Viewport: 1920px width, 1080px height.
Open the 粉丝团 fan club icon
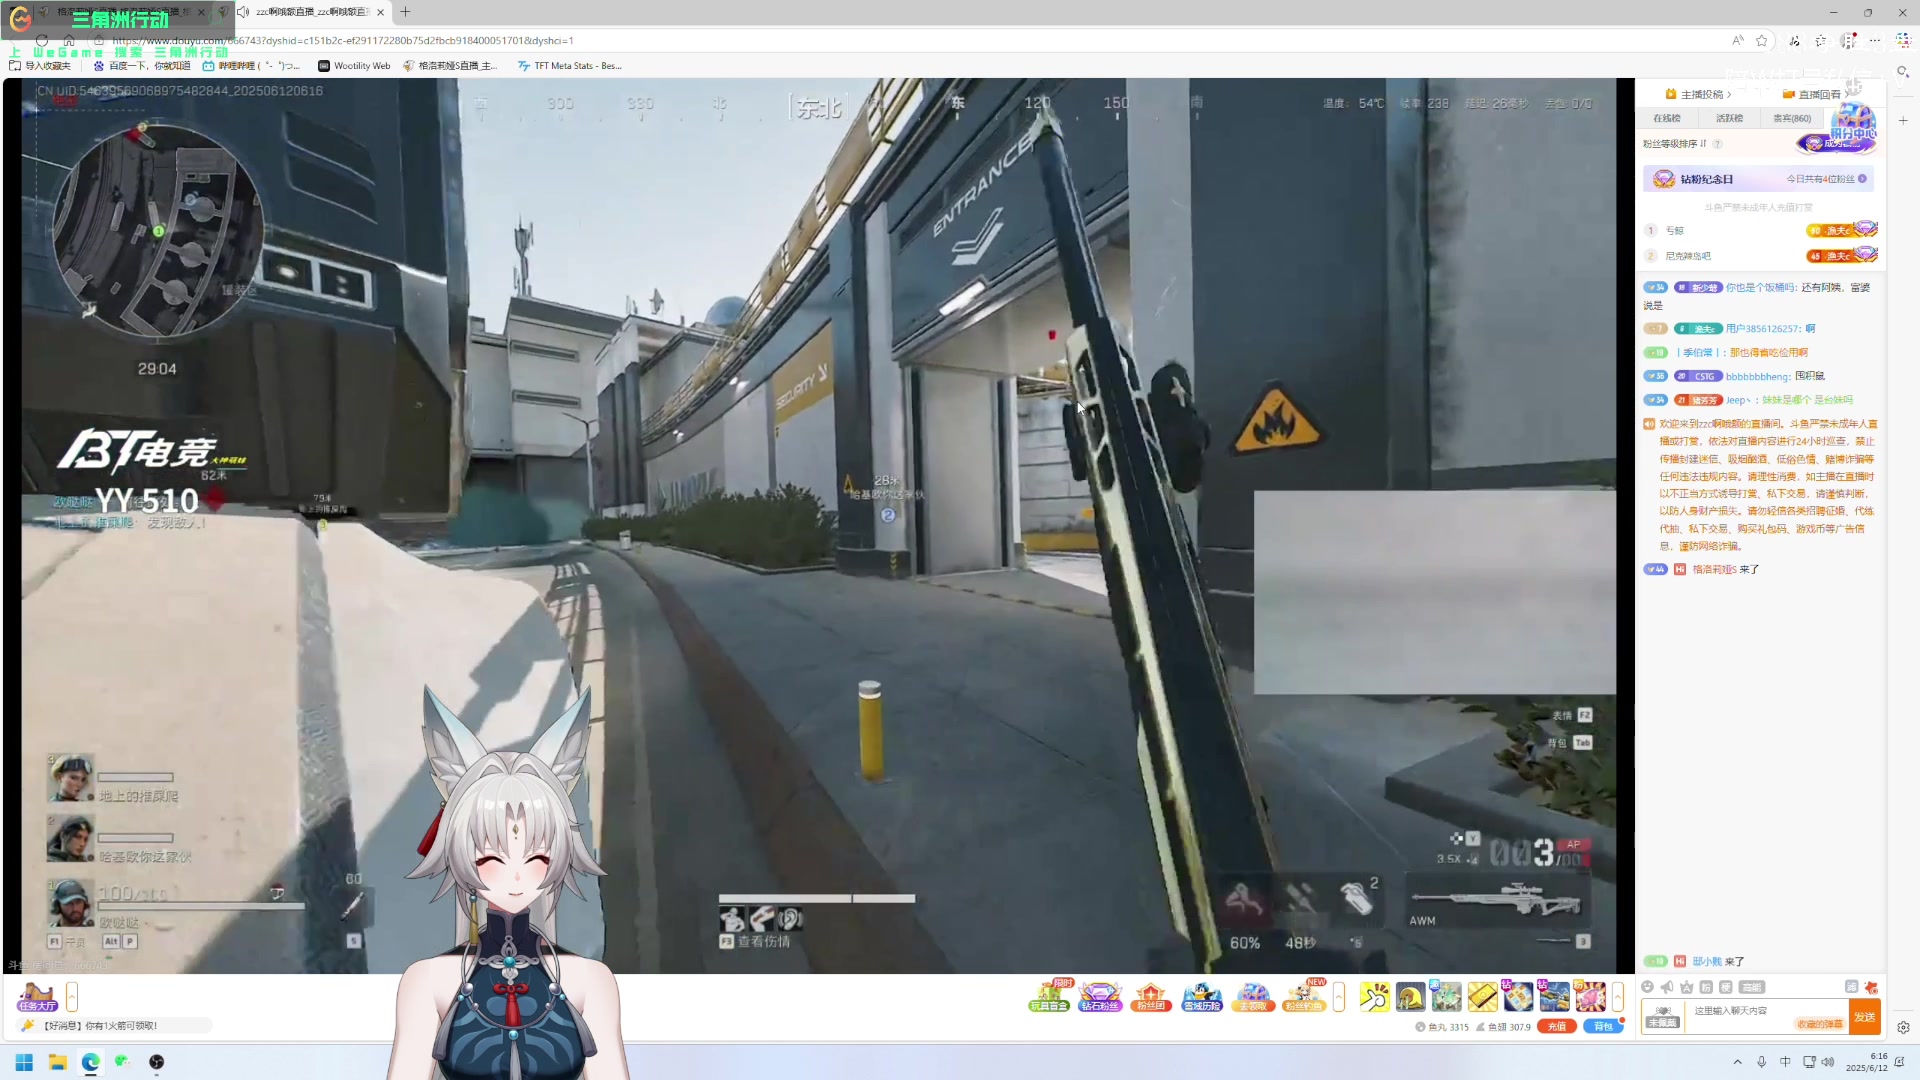coord(1151,996)
